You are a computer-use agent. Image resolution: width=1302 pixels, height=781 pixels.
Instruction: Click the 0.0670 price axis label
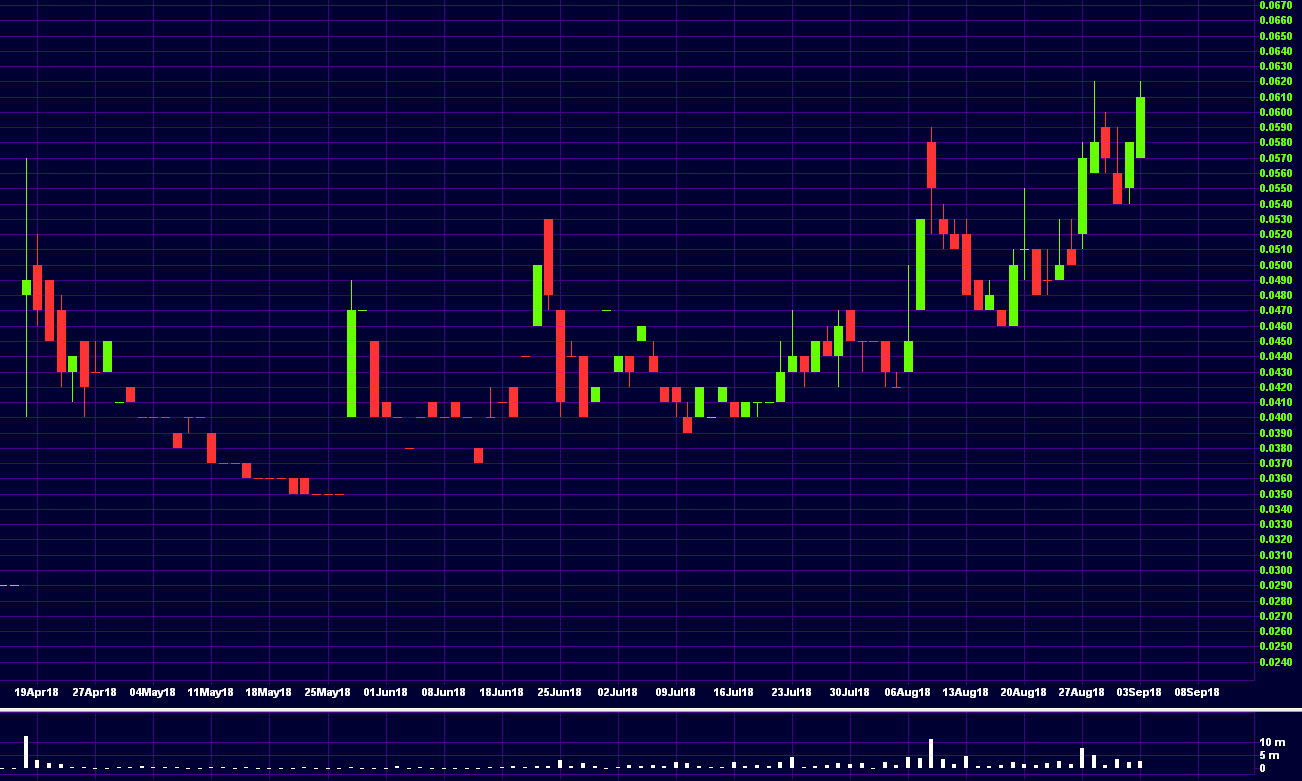point(1275,5)
